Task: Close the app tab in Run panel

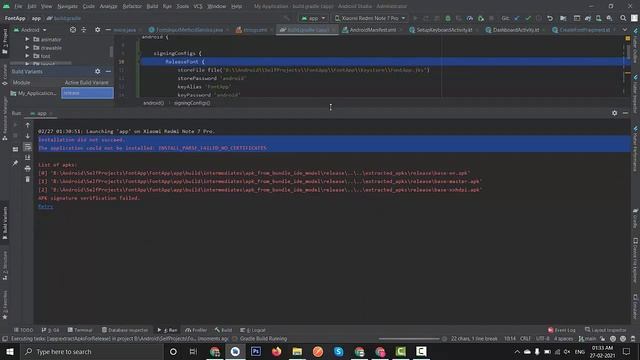Action: tap(51, 113)
